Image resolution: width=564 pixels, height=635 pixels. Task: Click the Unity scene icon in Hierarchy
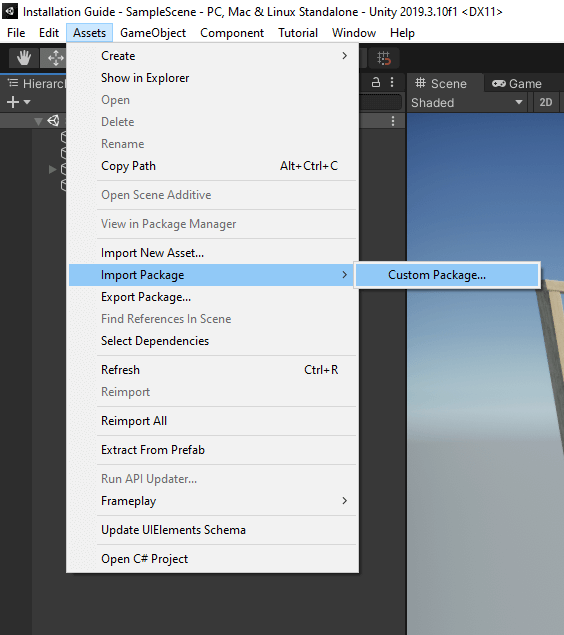click(53, 121)
